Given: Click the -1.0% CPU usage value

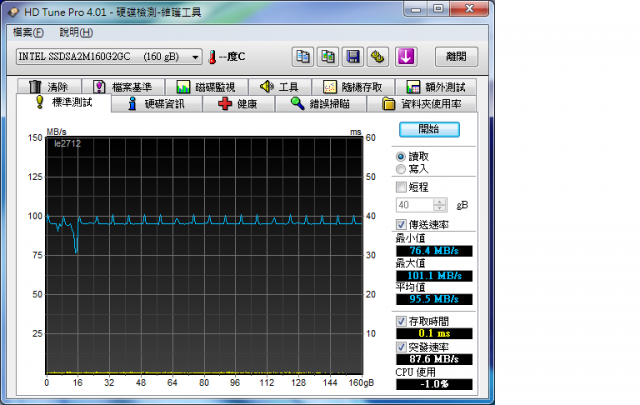Looking at the screenshot, I should [434, 384].
